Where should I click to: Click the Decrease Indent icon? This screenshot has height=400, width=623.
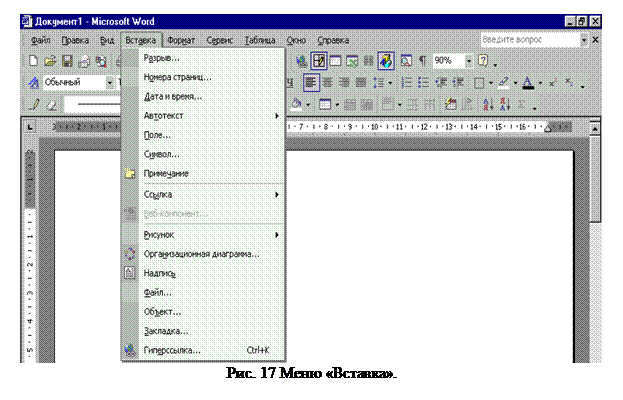pos(441,83)
